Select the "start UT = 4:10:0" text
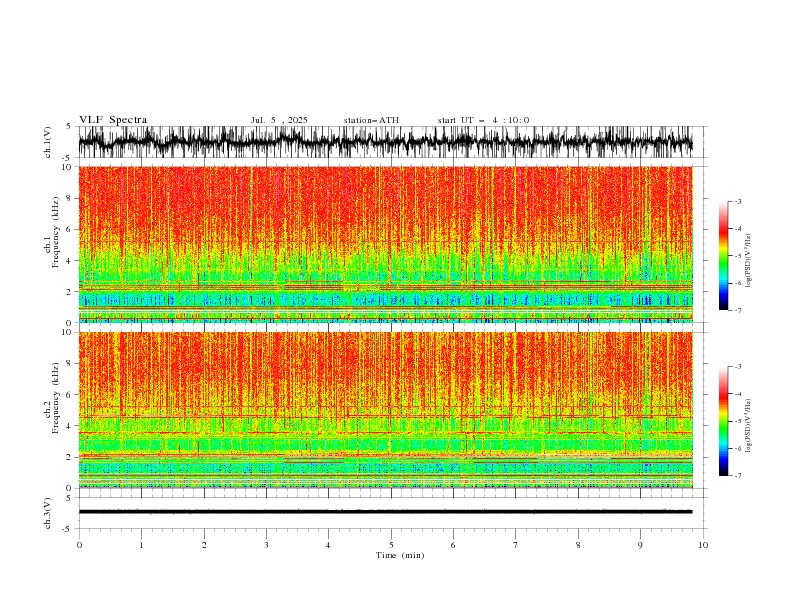This screenshot has height=612, width=792. click(483, 120)
